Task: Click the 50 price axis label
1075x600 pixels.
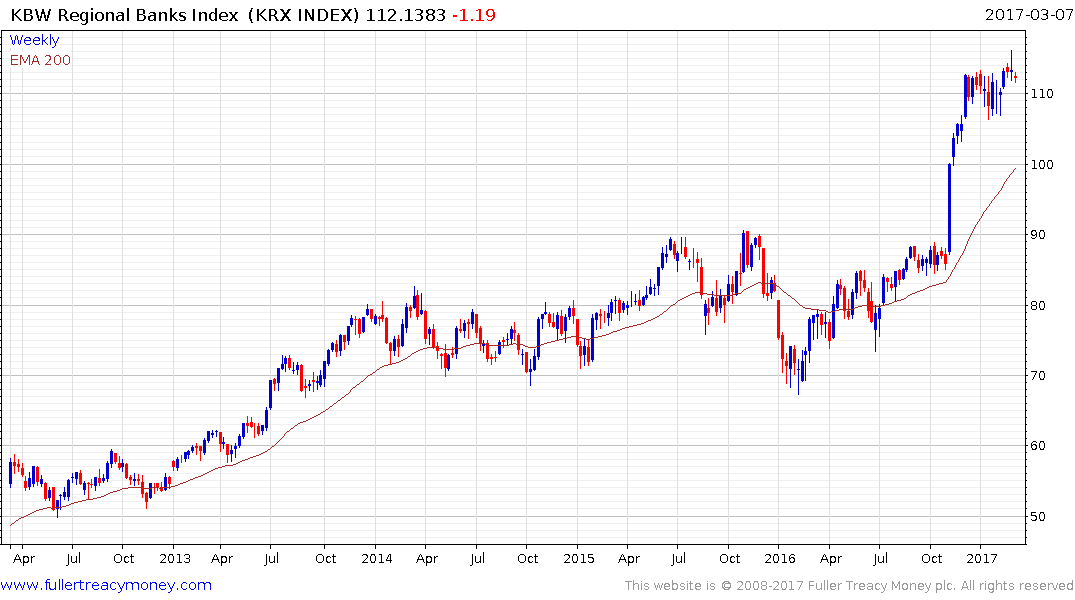Action: tap(1039, 516)
